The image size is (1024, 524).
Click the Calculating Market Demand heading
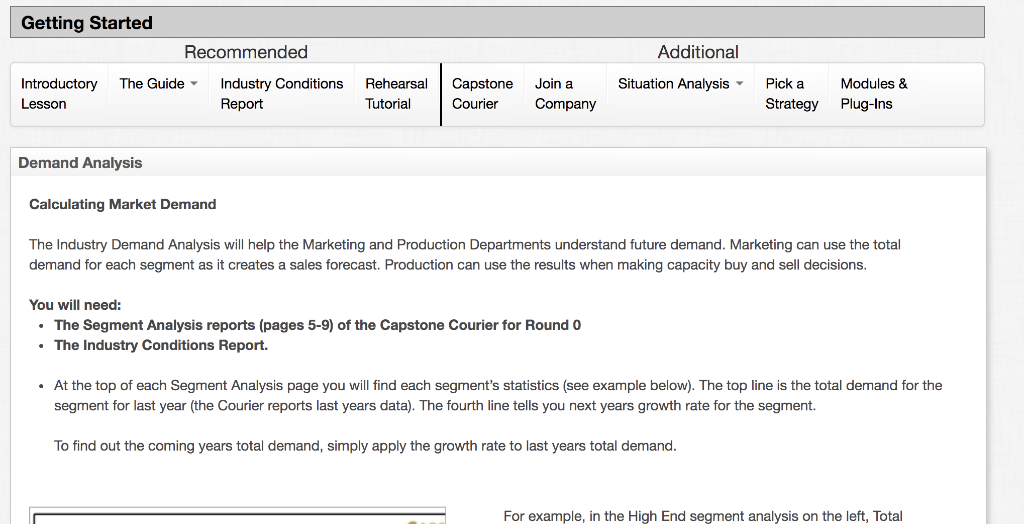click(x=123, y=205)
